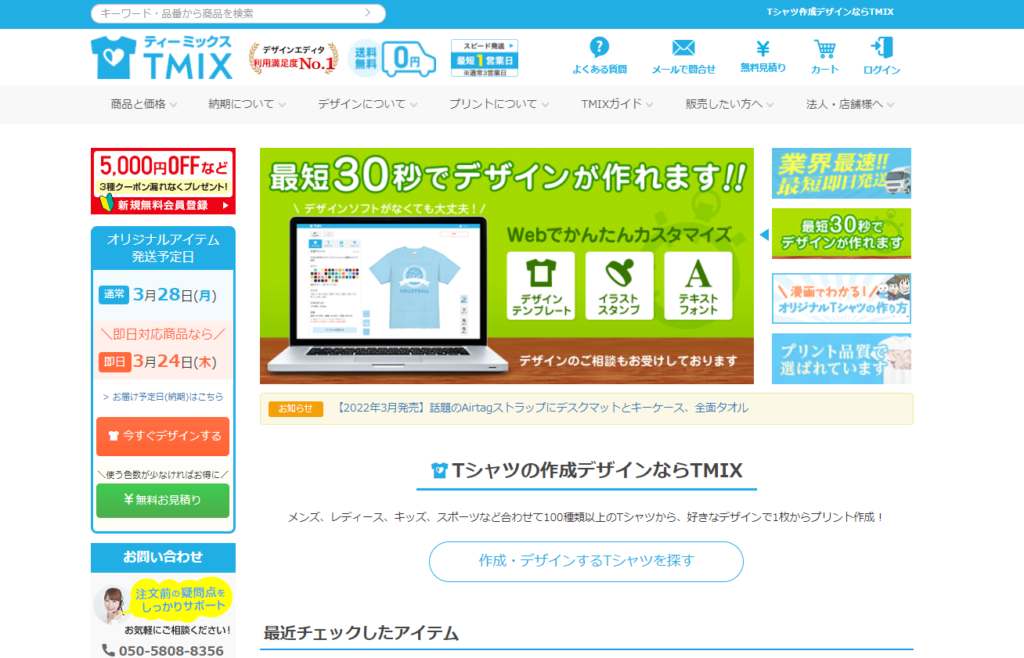Click the 最近チェックしたアイテム heading
Viewport: 1024px width, 658px height.
point(360,633)
